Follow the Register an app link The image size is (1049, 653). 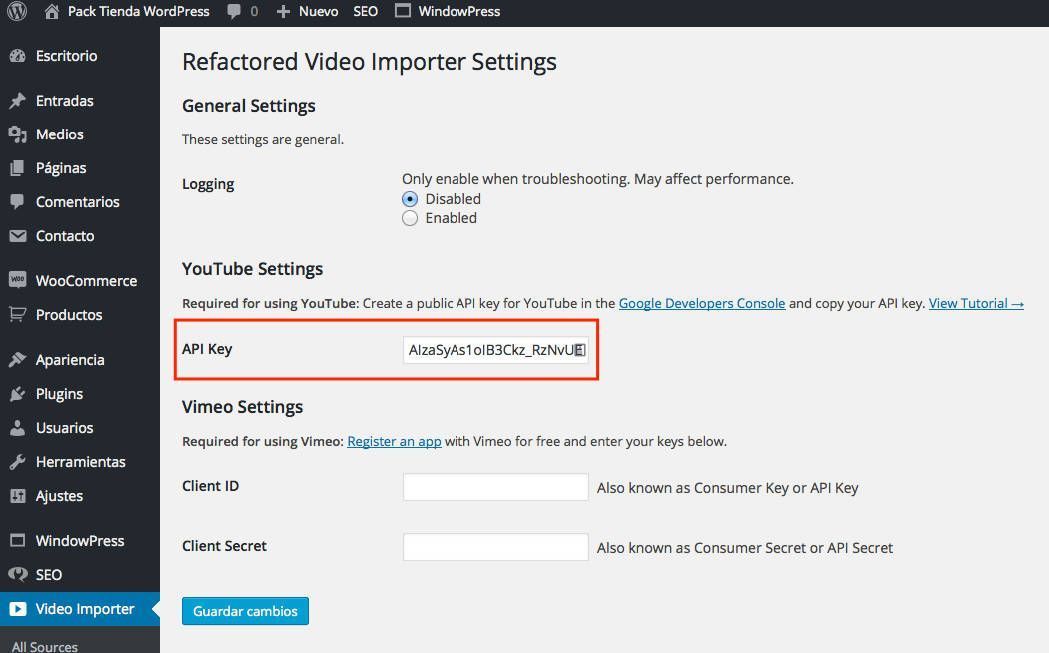[x=394, y=442]
